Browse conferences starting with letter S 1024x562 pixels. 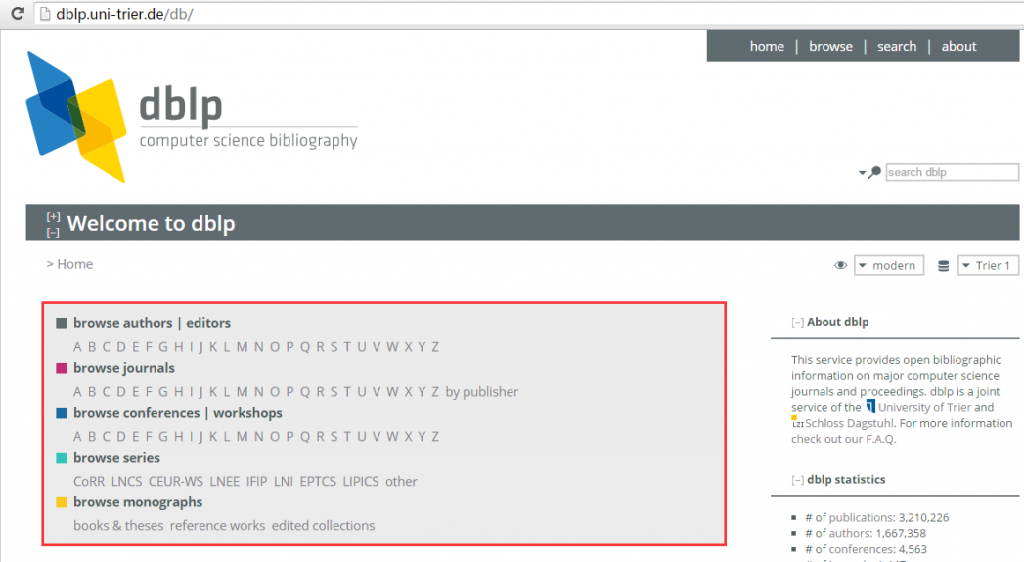click(x=334, y=436)
